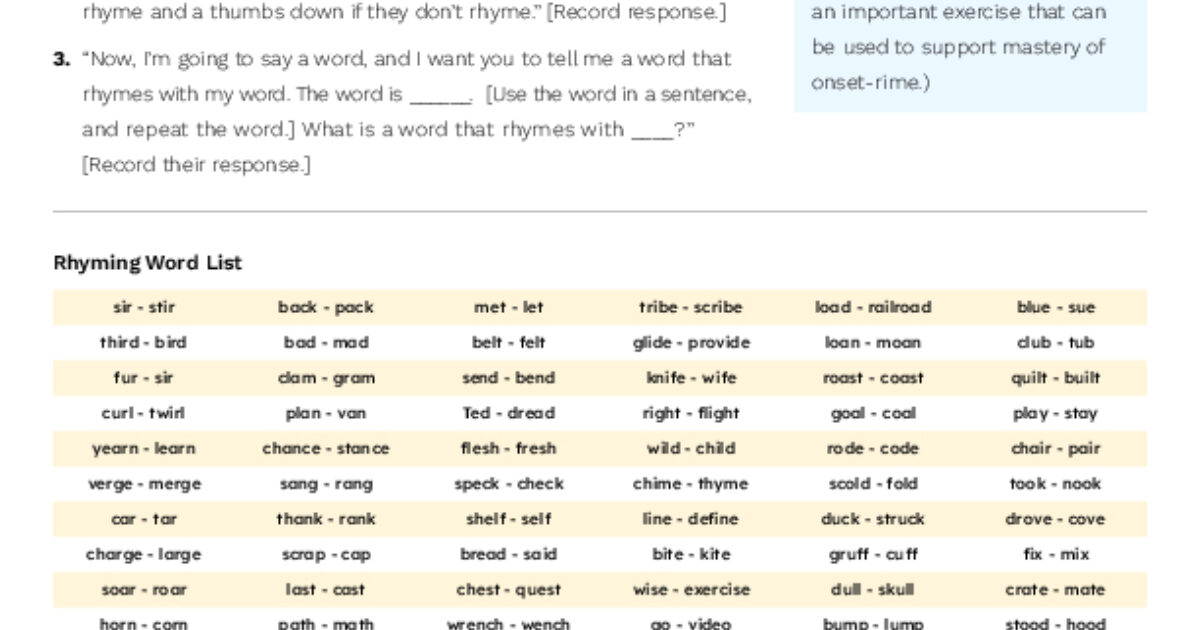Click the word pair "flesh - fresh"
The image size is (1200, 630).
[x=508, y=448]
